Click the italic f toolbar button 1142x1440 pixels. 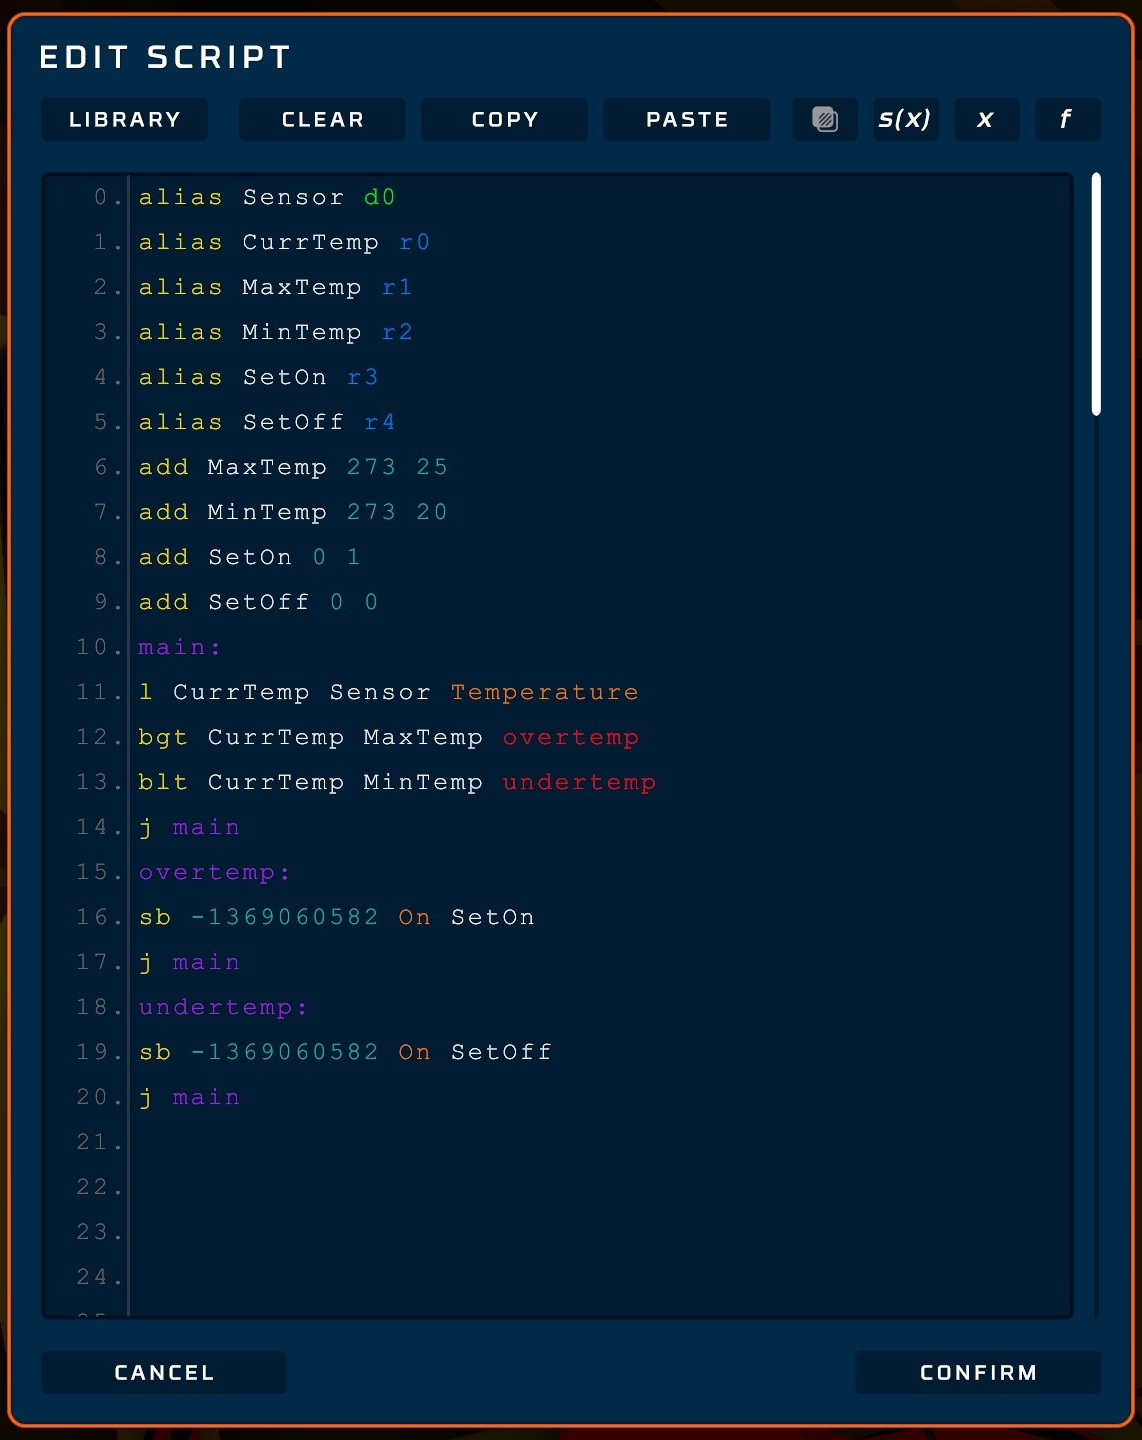click(1067, 120)
